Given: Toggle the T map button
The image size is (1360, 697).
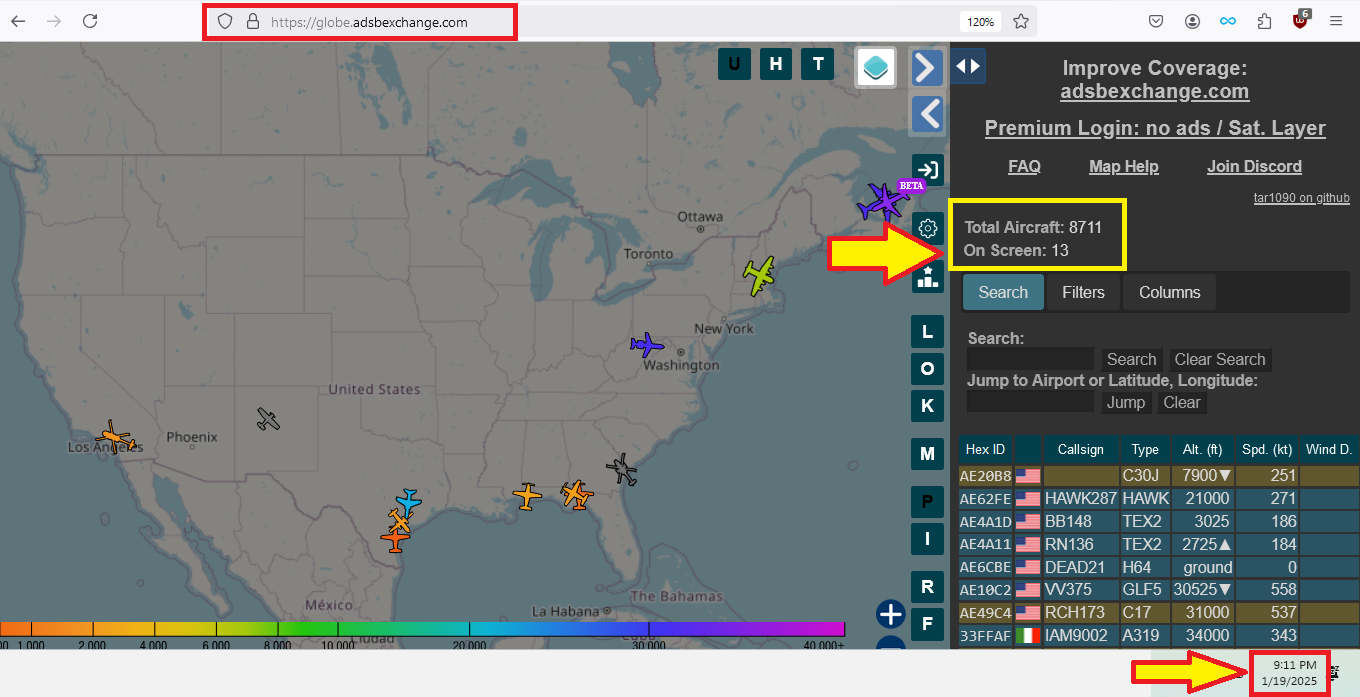Looking at the screenshot, I should point(818,64).
